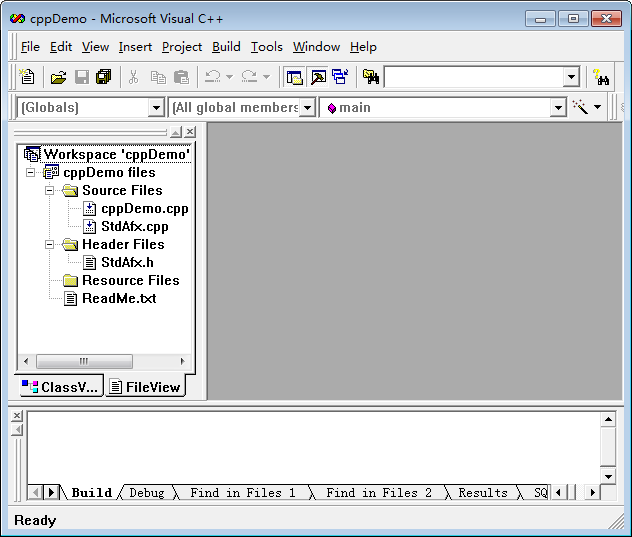This screenshot has height=537, width=632.
Task: Toggle the Workspace window icon
Action: click(294, 77)
